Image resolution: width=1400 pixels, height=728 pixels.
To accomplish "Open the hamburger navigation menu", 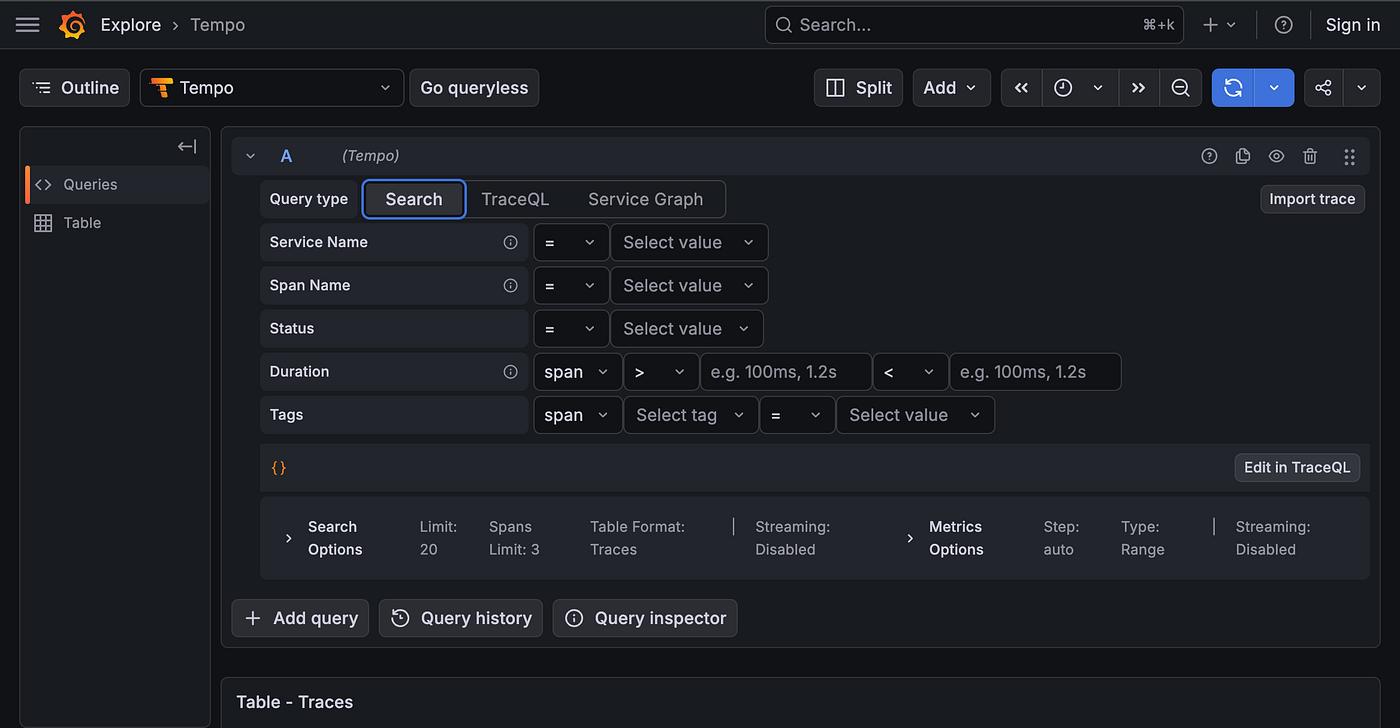I will click(x=28, y=25).
